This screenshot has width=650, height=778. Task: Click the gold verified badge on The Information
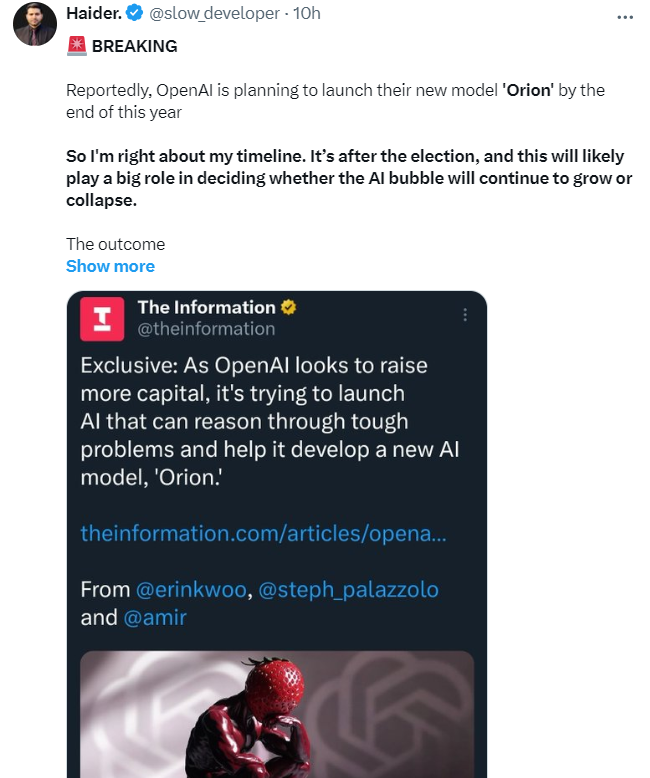click(x=288, y=308)
